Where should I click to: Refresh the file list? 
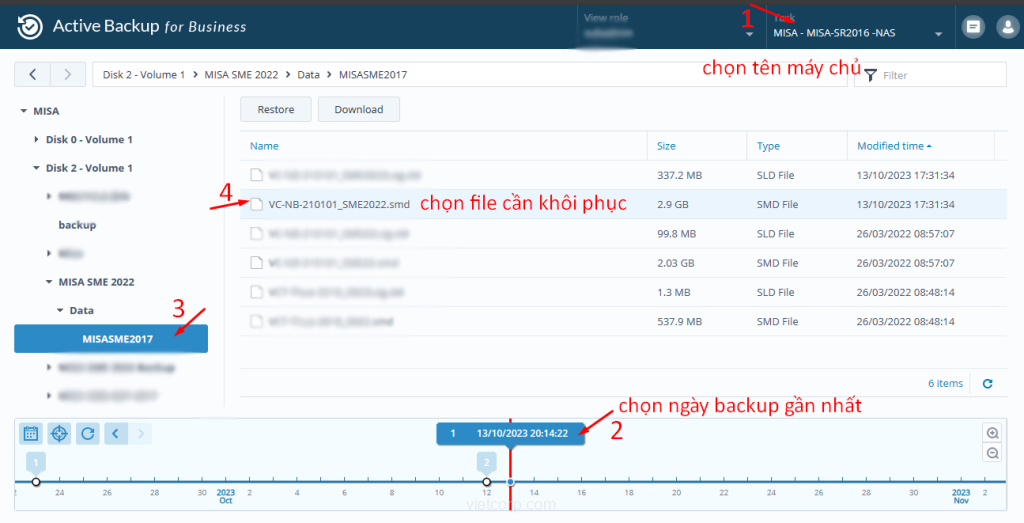click(987, 383)
